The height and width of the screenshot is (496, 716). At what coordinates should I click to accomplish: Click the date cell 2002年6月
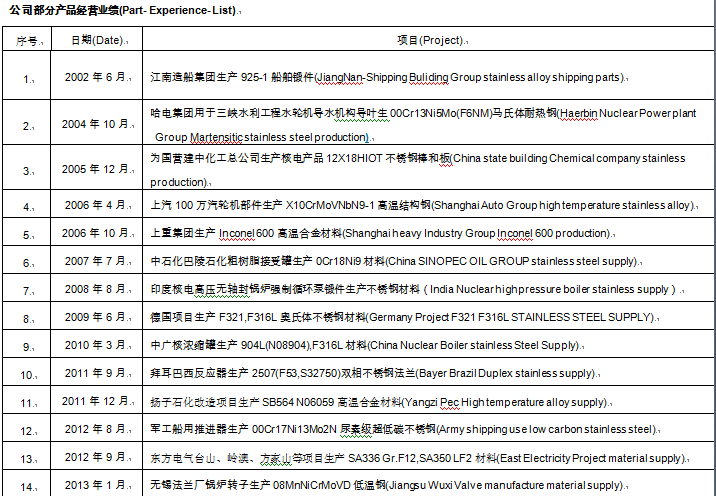[x=96, y=77]
